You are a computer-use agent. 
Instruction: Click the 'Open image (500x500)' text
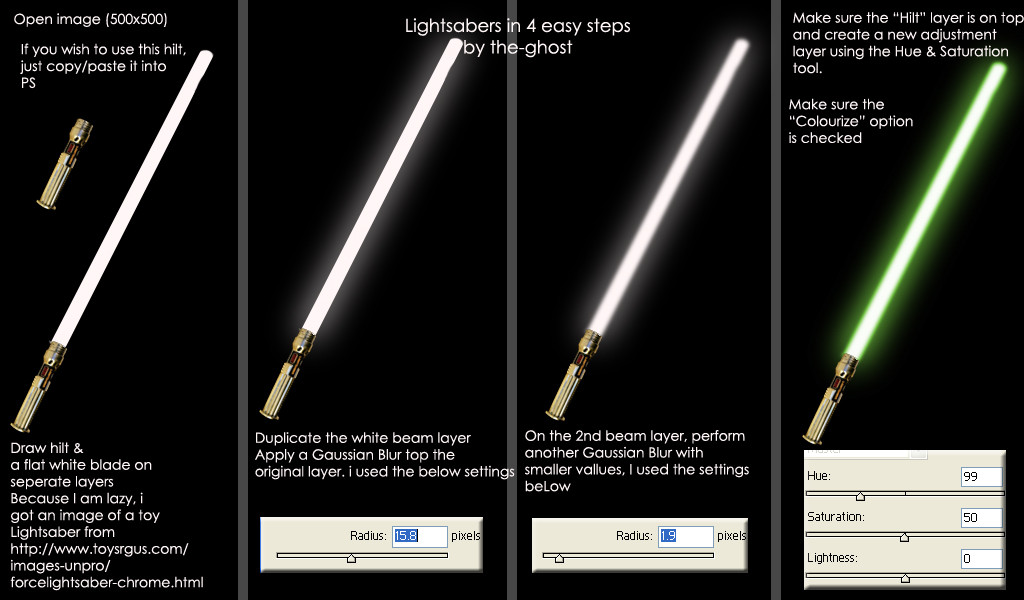tap(91, 20)
